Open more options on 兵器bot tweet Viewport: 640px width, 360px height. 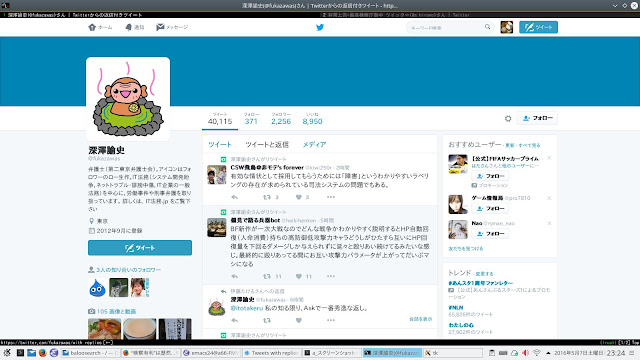331,276
